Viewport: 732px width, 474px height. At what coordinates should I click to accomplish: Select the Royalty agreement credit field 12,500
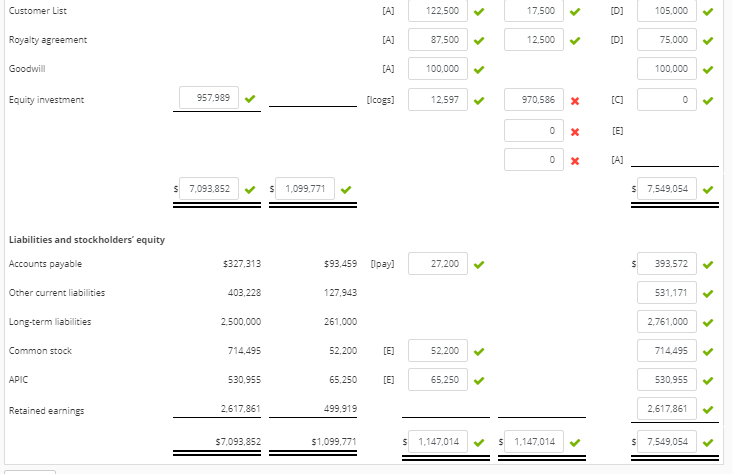tap(534, 40)
